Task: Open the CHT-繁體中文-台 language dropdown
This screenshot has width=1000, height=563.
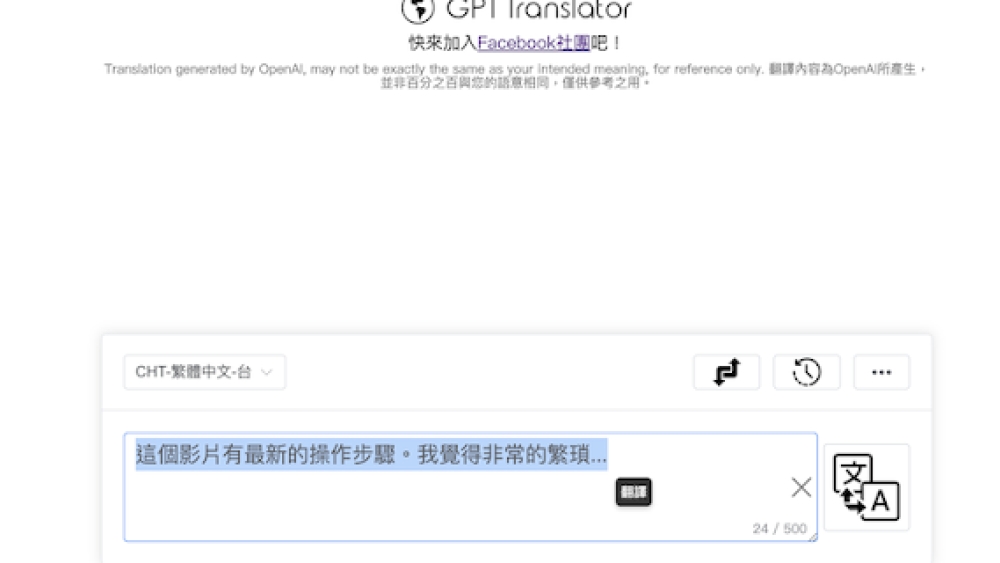Action: click(x=204, y=372)
